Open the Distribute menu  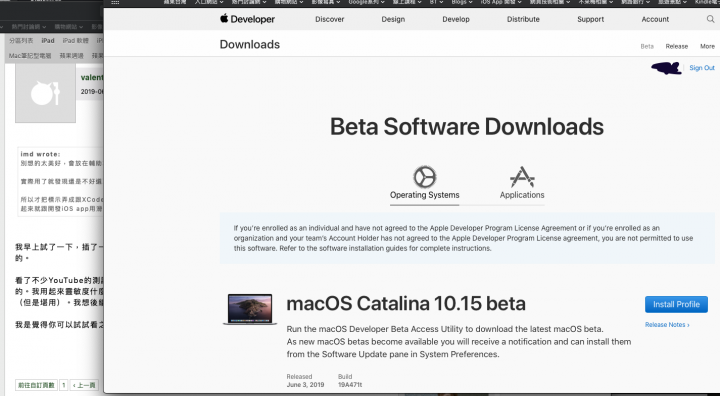tap(523, 19)
